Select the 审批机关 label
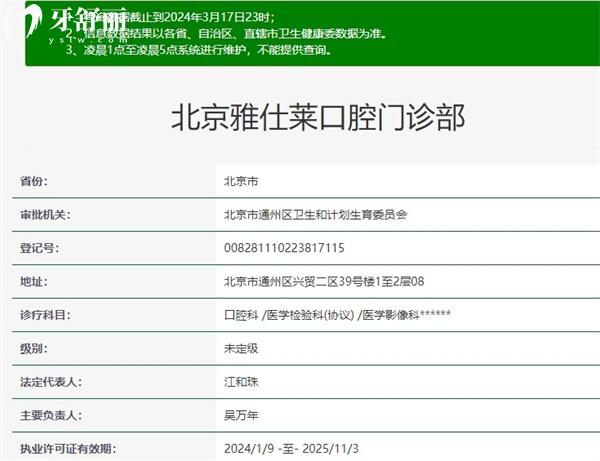 tap(45, 215)
